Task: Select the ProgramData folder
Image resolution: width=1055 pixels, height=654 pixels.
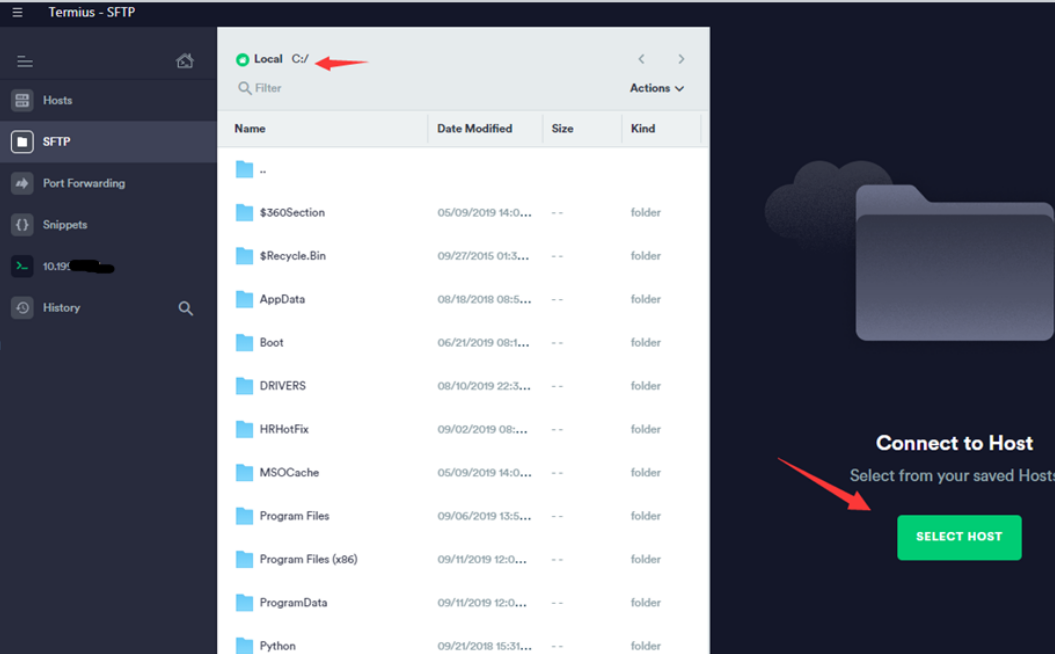Action: 463,602
